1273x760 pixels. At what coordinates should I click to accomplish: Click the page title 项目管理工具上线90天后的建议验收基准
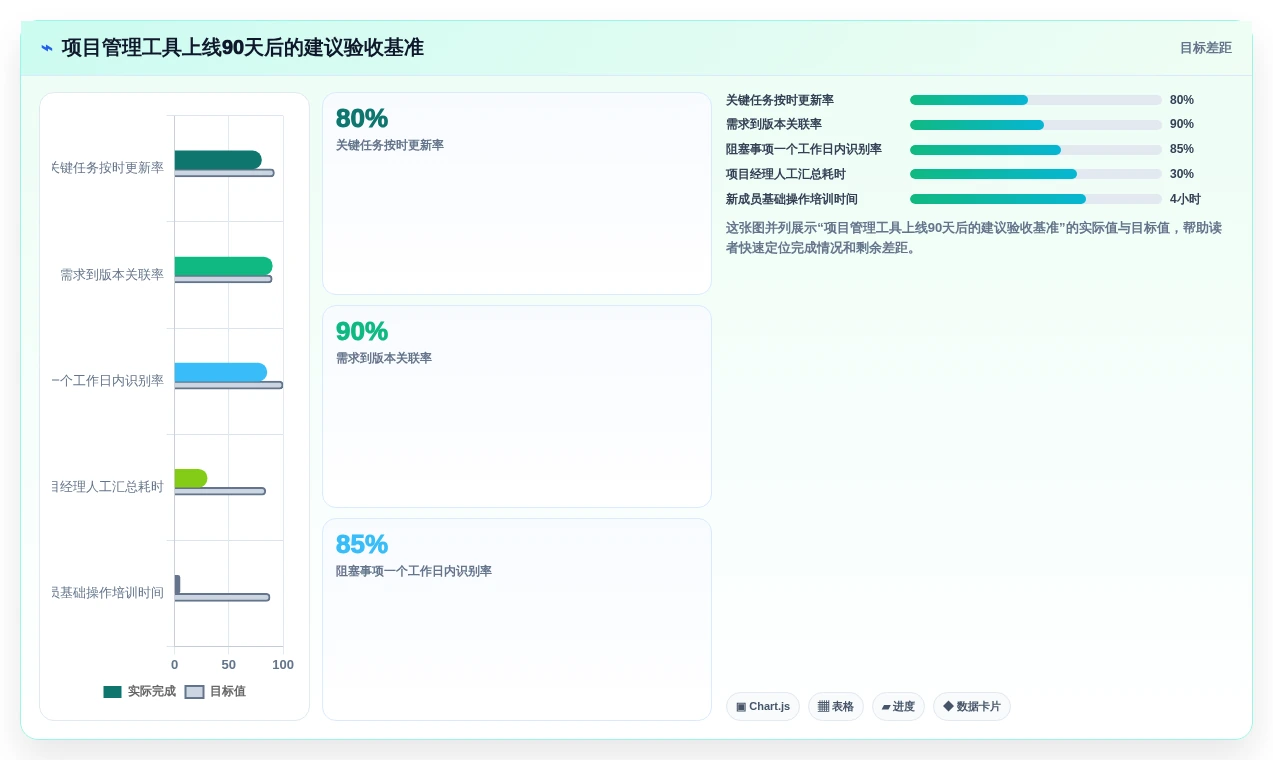(x=243, y=47)
